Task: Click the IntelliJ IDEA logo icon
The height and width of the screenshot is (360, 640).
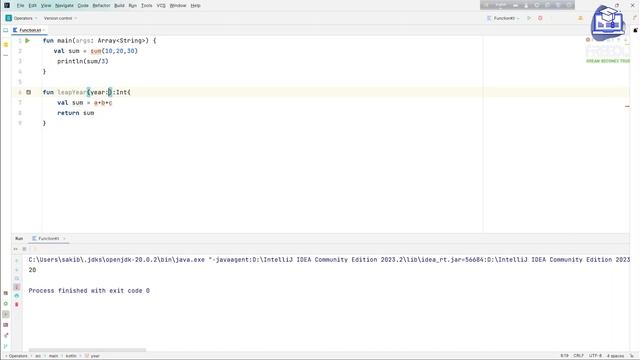Action: [x=7, y=6]
